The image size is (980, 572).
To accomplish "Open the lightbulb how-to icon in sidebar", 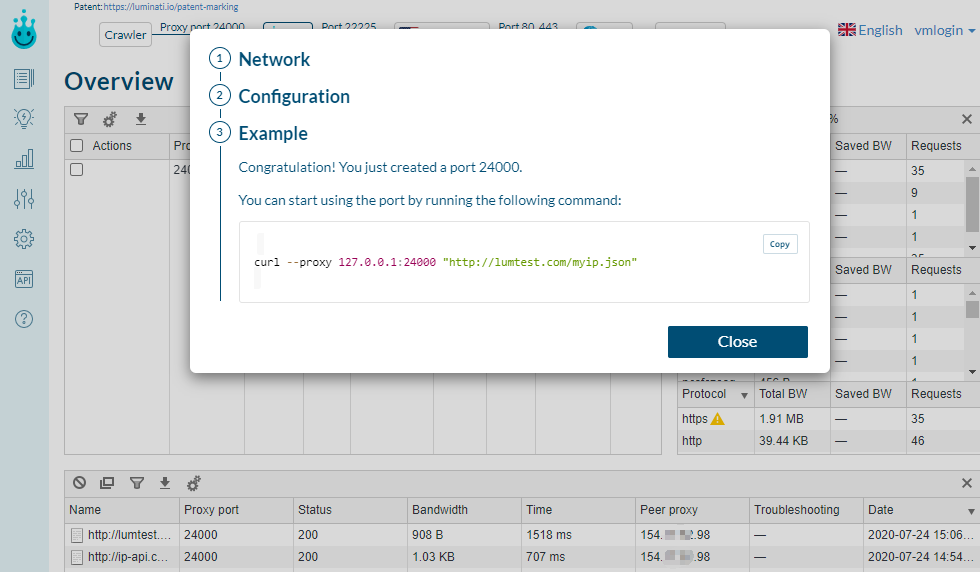I will click(x=24, y=118).
